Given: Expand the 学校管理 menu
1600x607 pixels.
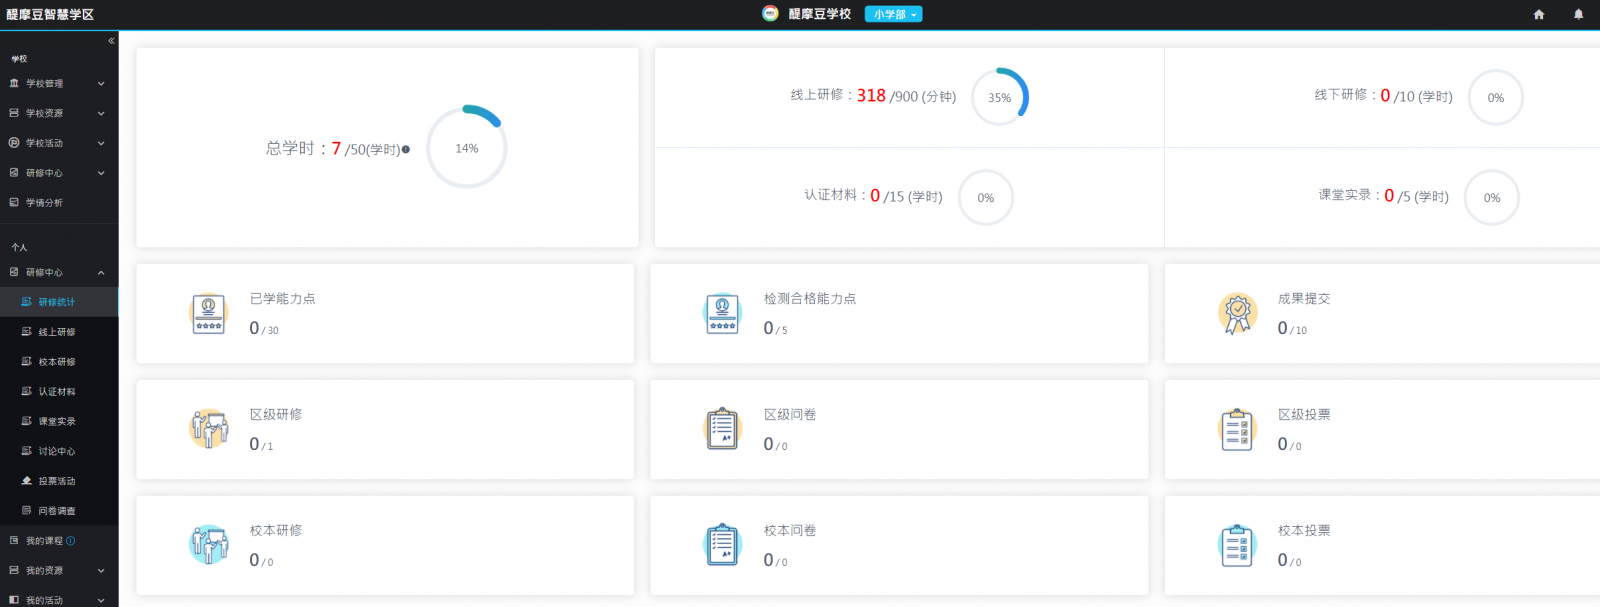Looking at the screenshot, I should point(59,84).
